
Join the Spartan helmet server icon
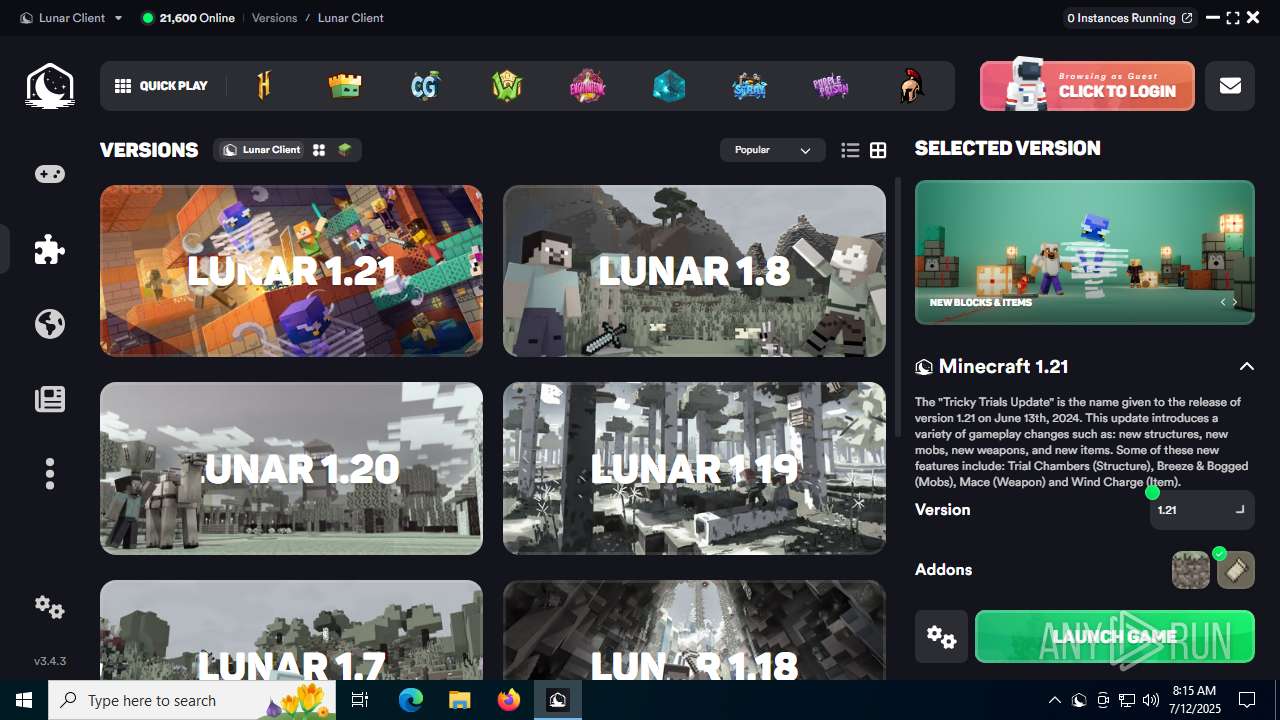(x=911, y=86)
